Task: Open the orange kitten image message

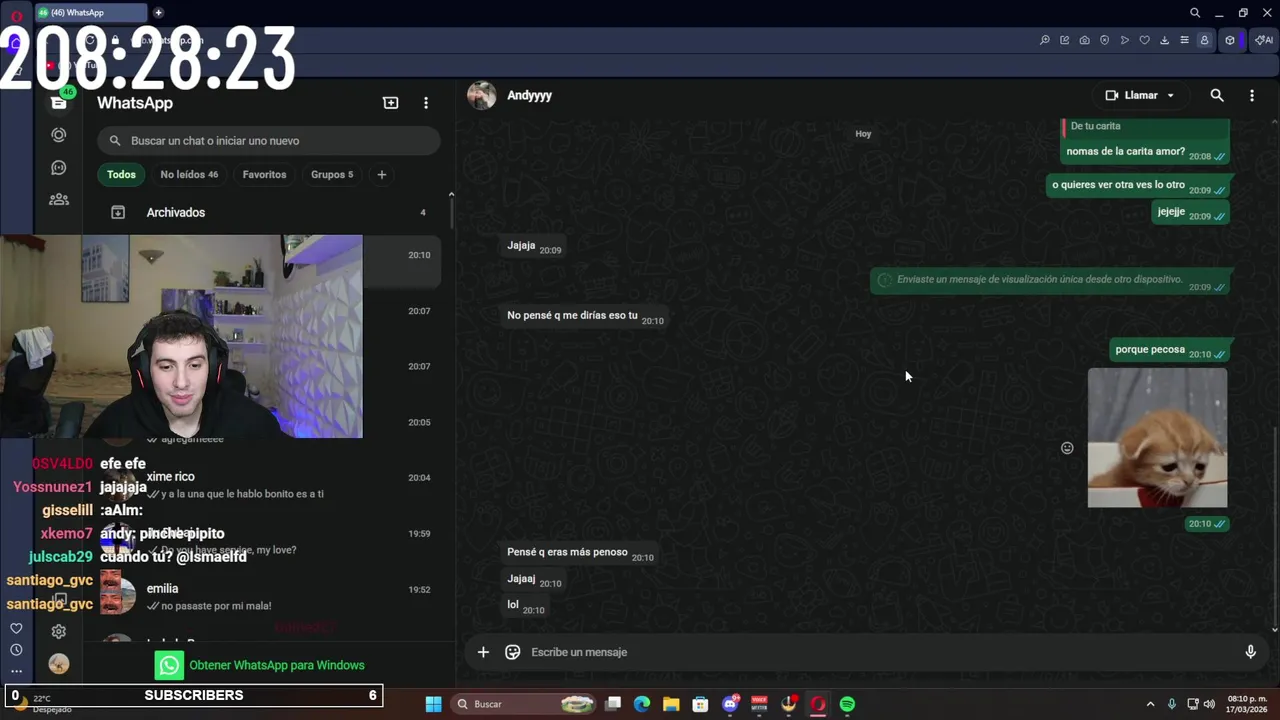Action: 1157,437
